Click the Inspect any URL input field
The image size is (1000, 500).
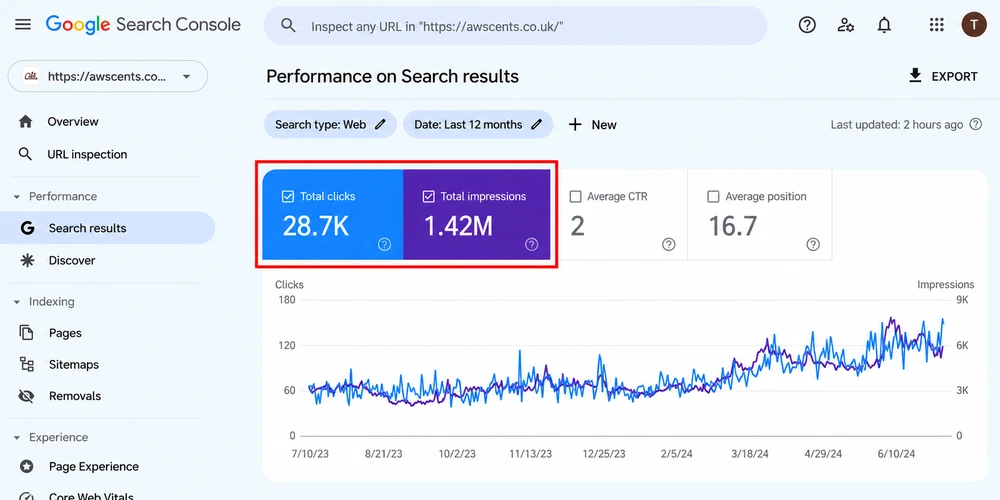(515, 26)
